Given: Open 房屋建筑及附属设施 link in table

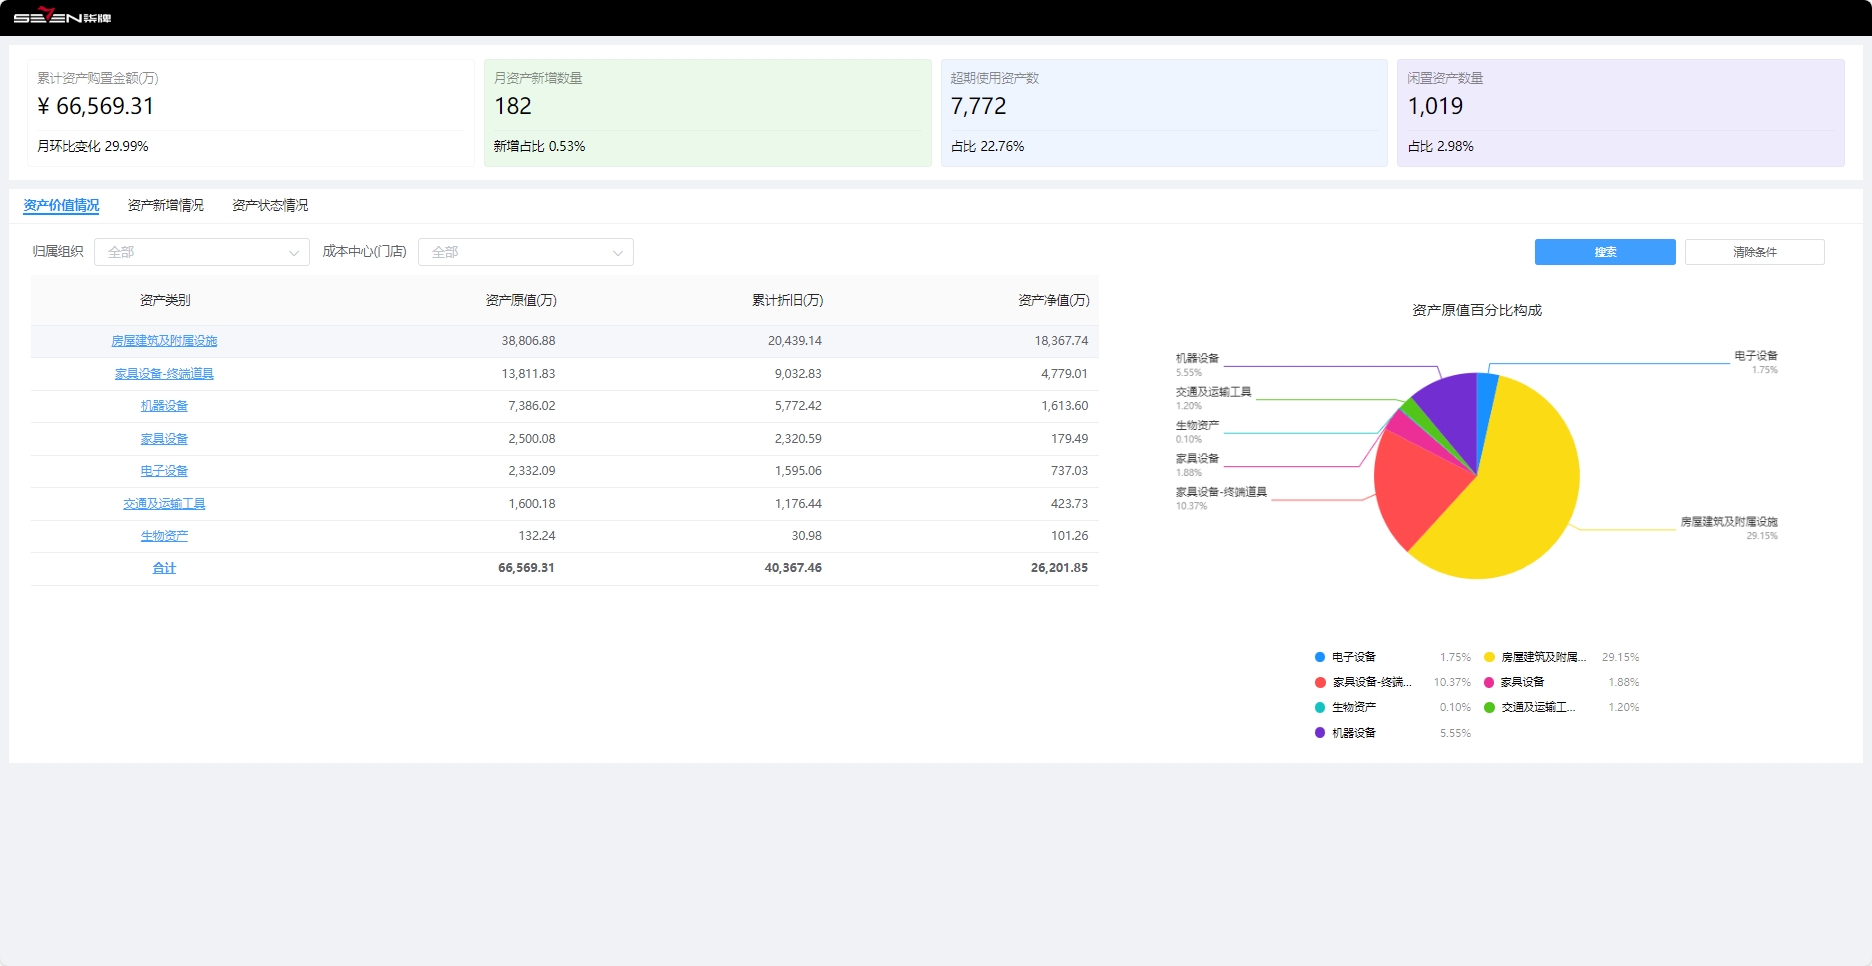Looking at the screenshot, I should pyautogui.click(x=164, y=341).
